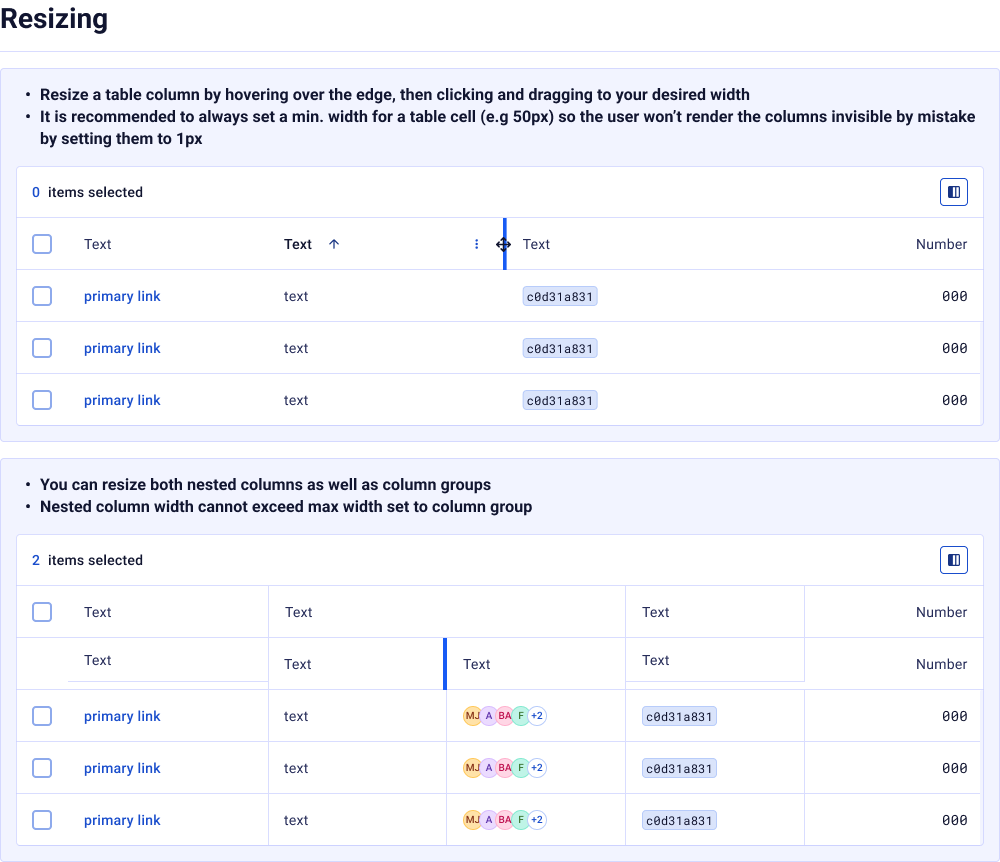Click the 000 value in second table's last row
1000x862 pixels.
[x=955, y=820]
